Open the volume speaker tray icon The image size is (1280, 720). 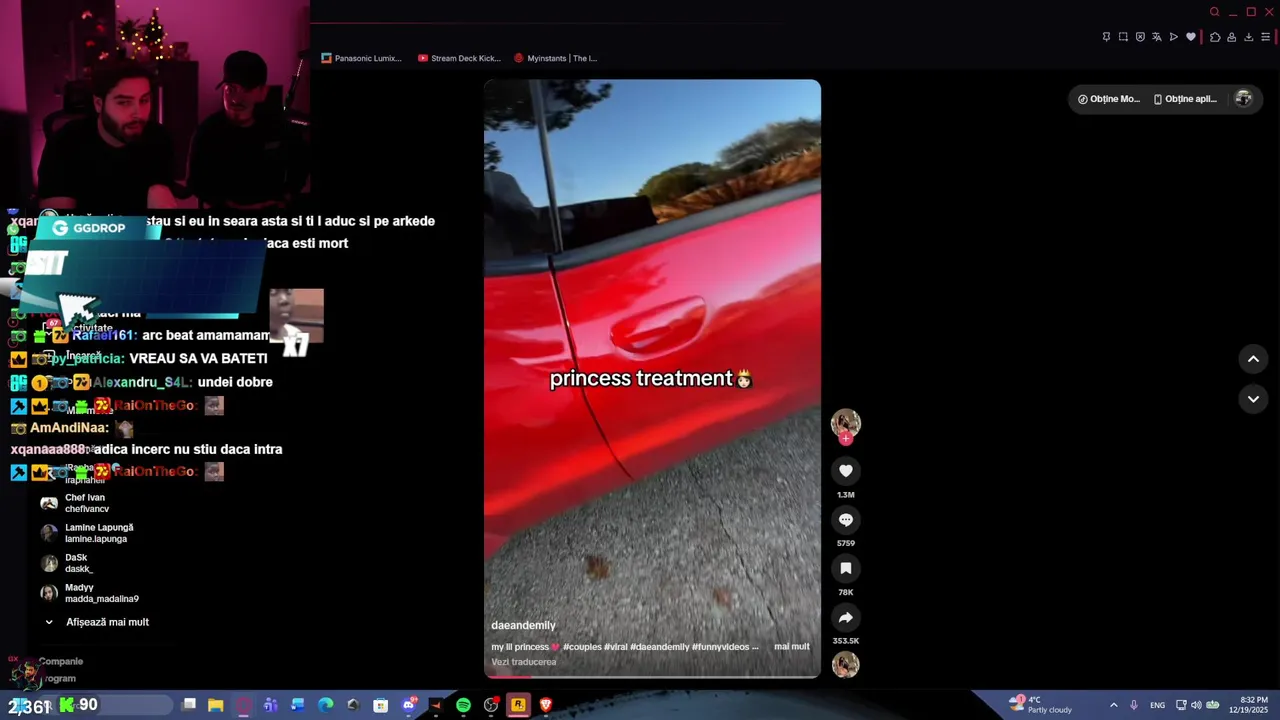click(1196, 705)
